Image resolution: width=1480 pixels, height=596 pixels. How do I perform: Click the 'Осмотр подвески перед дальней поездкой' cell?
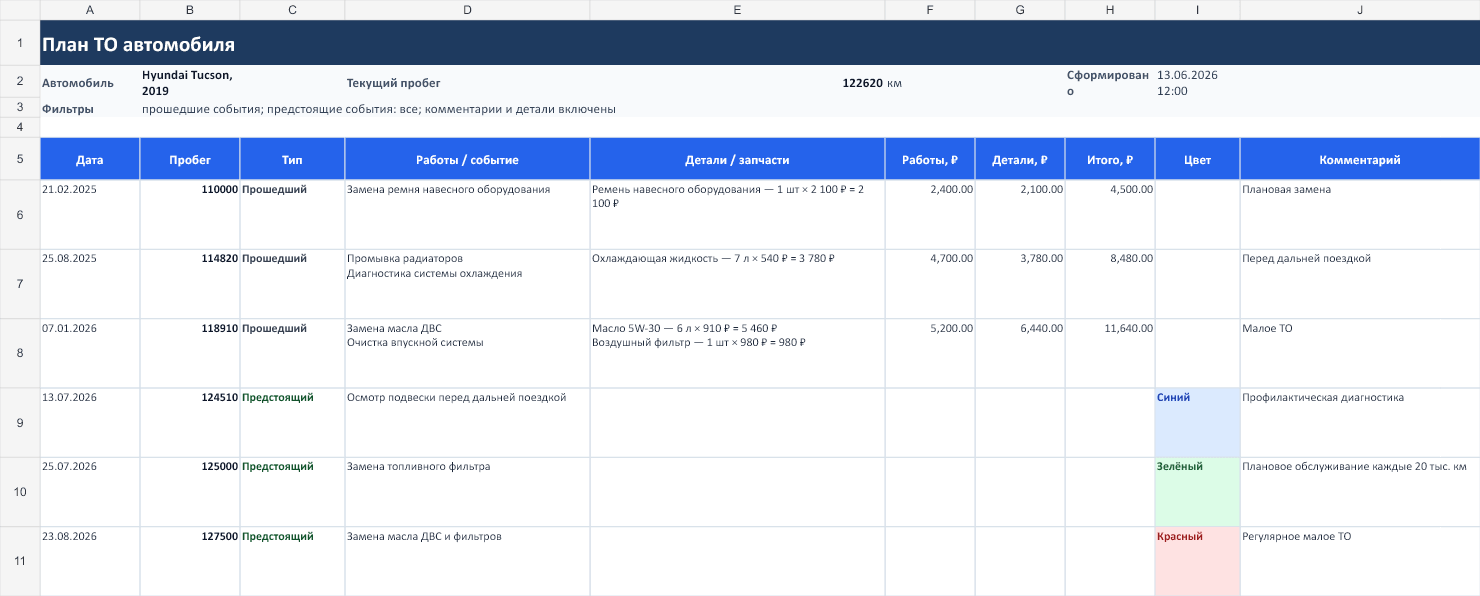pos(467,423)
